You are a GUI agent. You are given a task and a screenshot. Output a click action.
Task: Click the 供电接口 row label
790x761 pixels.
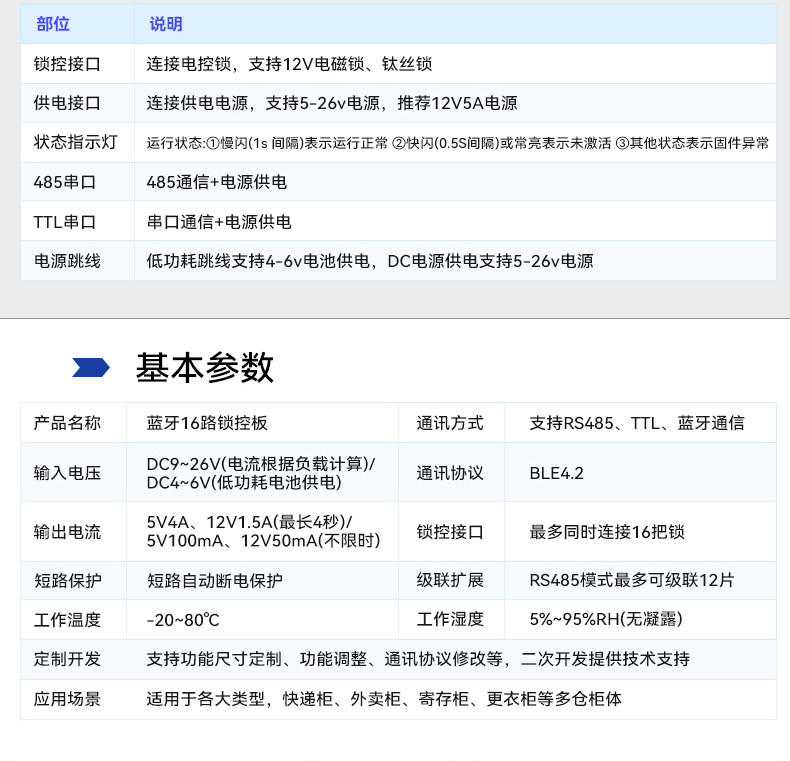(67, 103)
